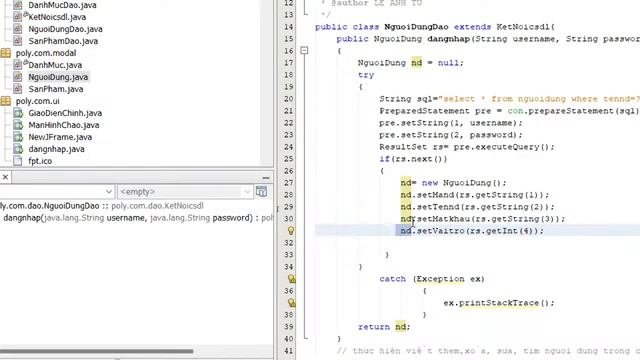Click poly.com.modal package icon

tap(6, 53)
